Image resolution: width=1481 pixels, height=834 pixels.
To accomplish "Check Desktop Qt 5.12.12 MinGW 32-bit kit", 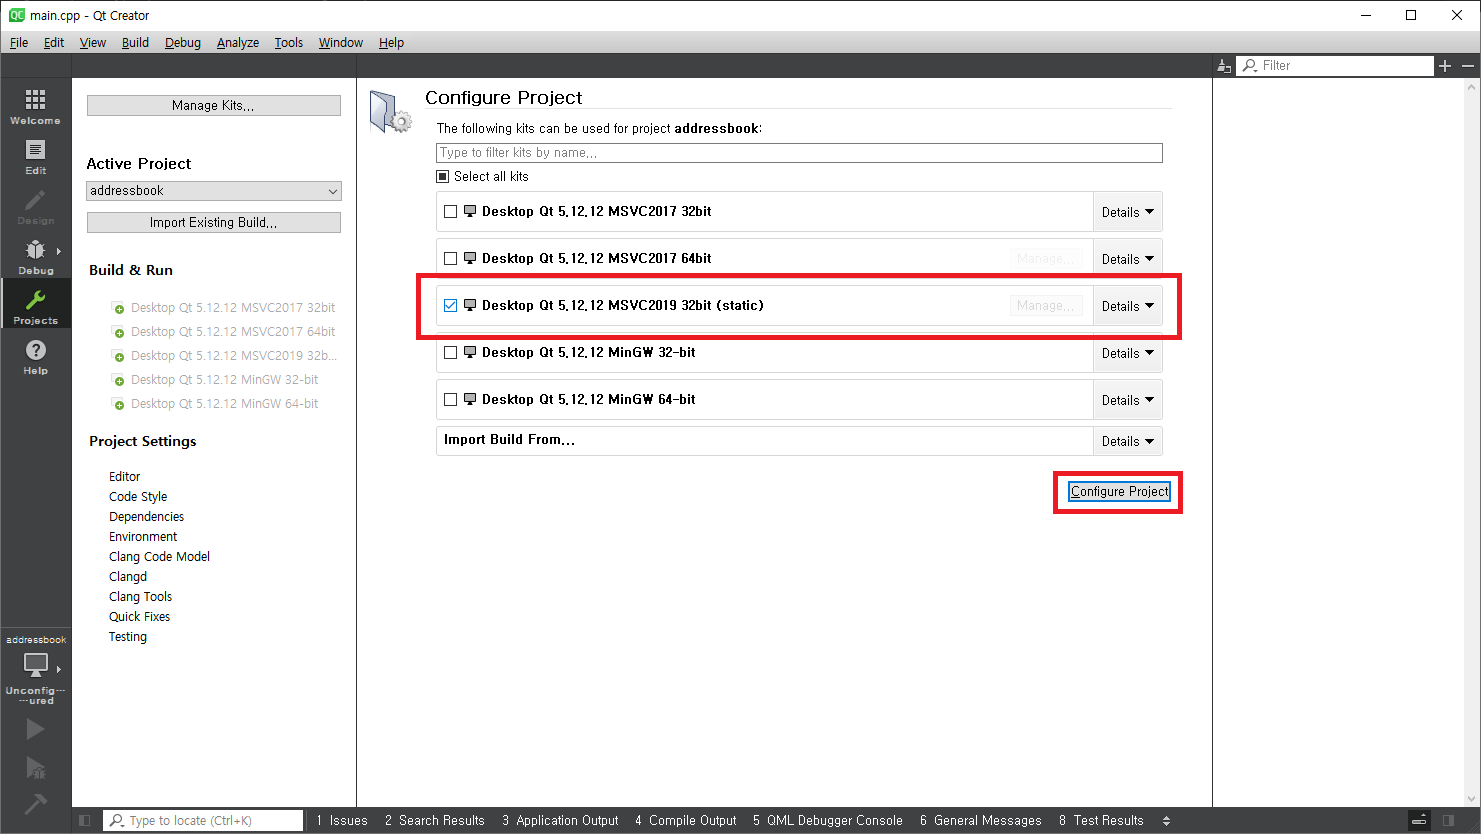I will 450,352.
